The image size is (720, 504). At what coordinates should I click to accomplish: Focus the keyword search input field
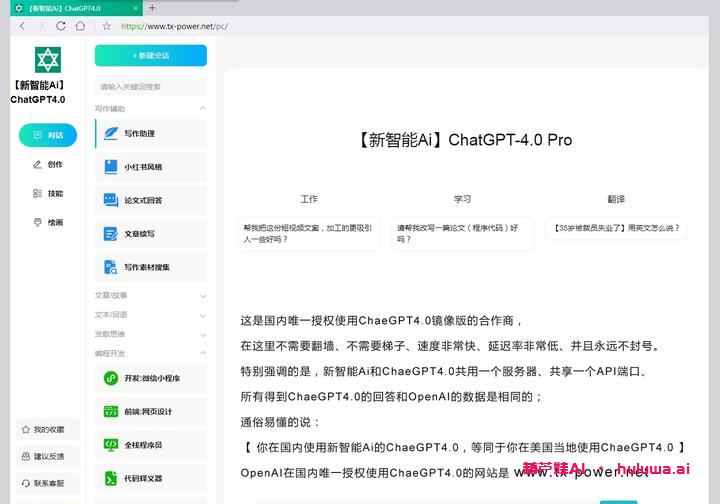151,87
